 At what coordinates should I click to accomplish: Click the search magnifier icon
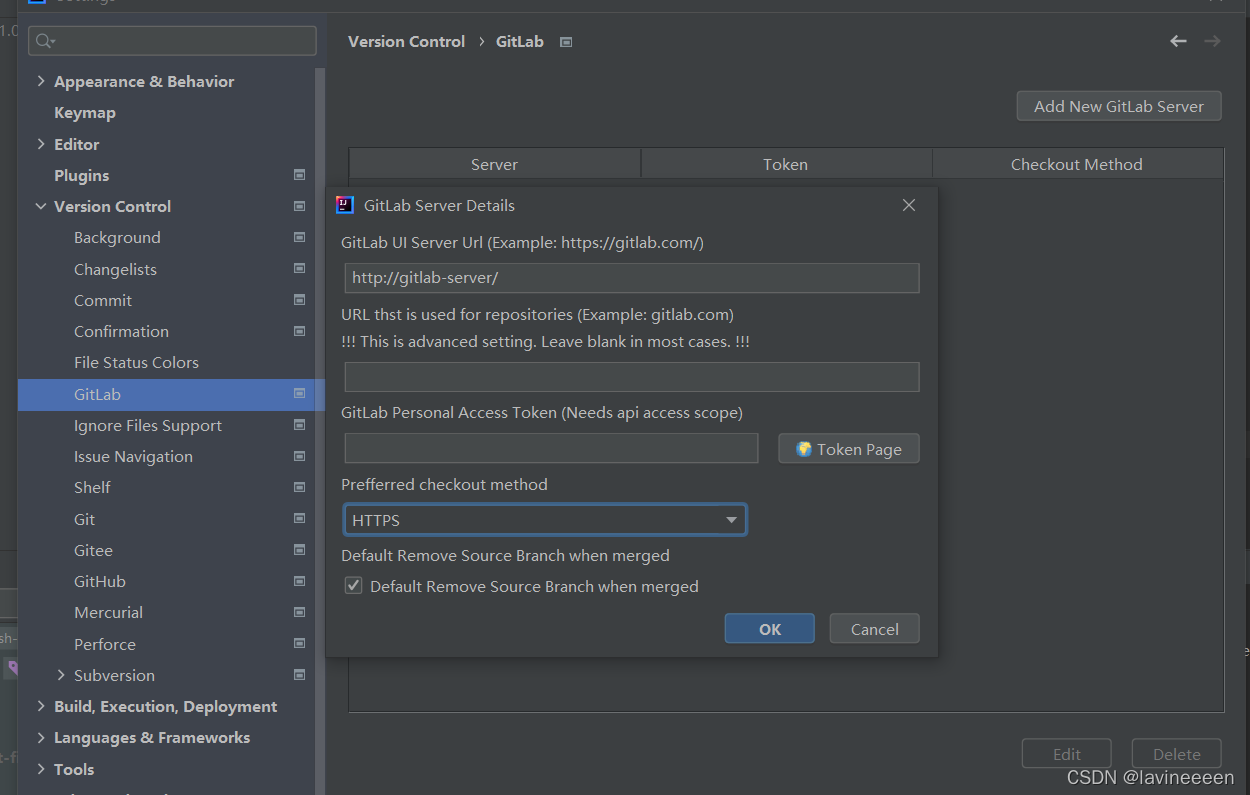pyautogui.click(x=46, y=41)
